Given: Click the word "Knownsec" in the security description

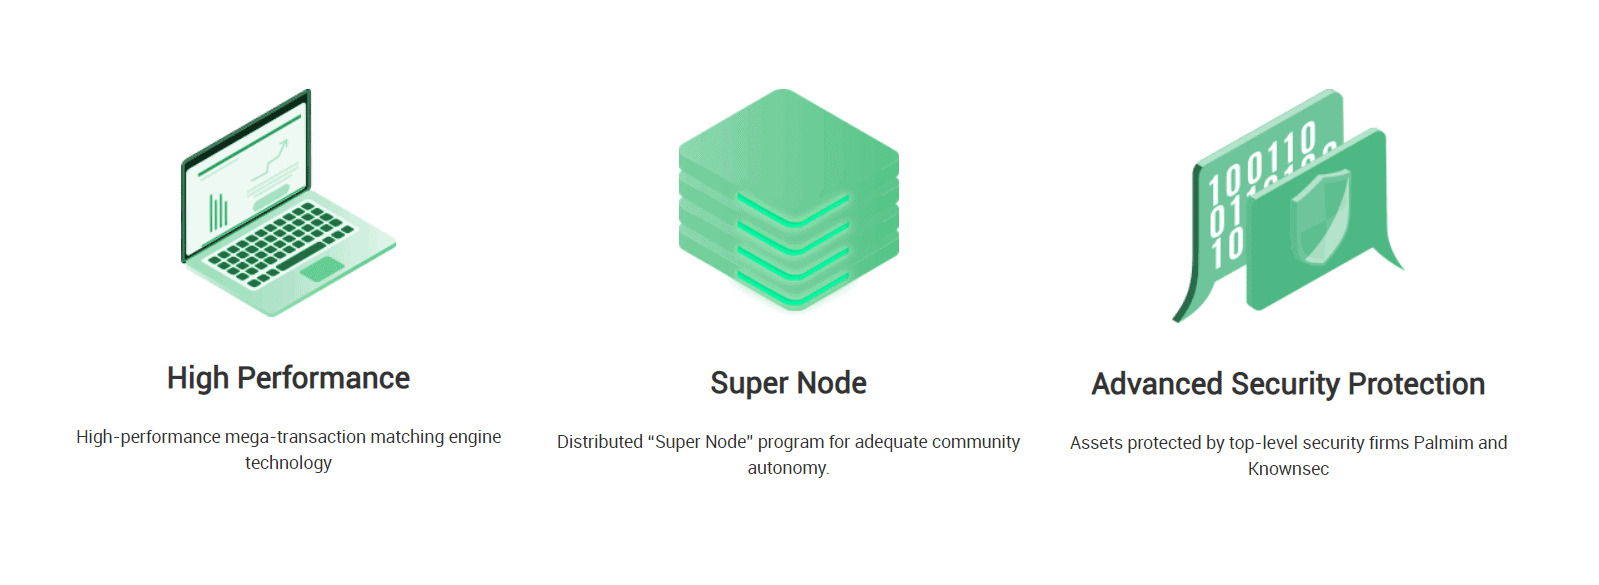Looking at the screenshot, I should point(1288,469).
